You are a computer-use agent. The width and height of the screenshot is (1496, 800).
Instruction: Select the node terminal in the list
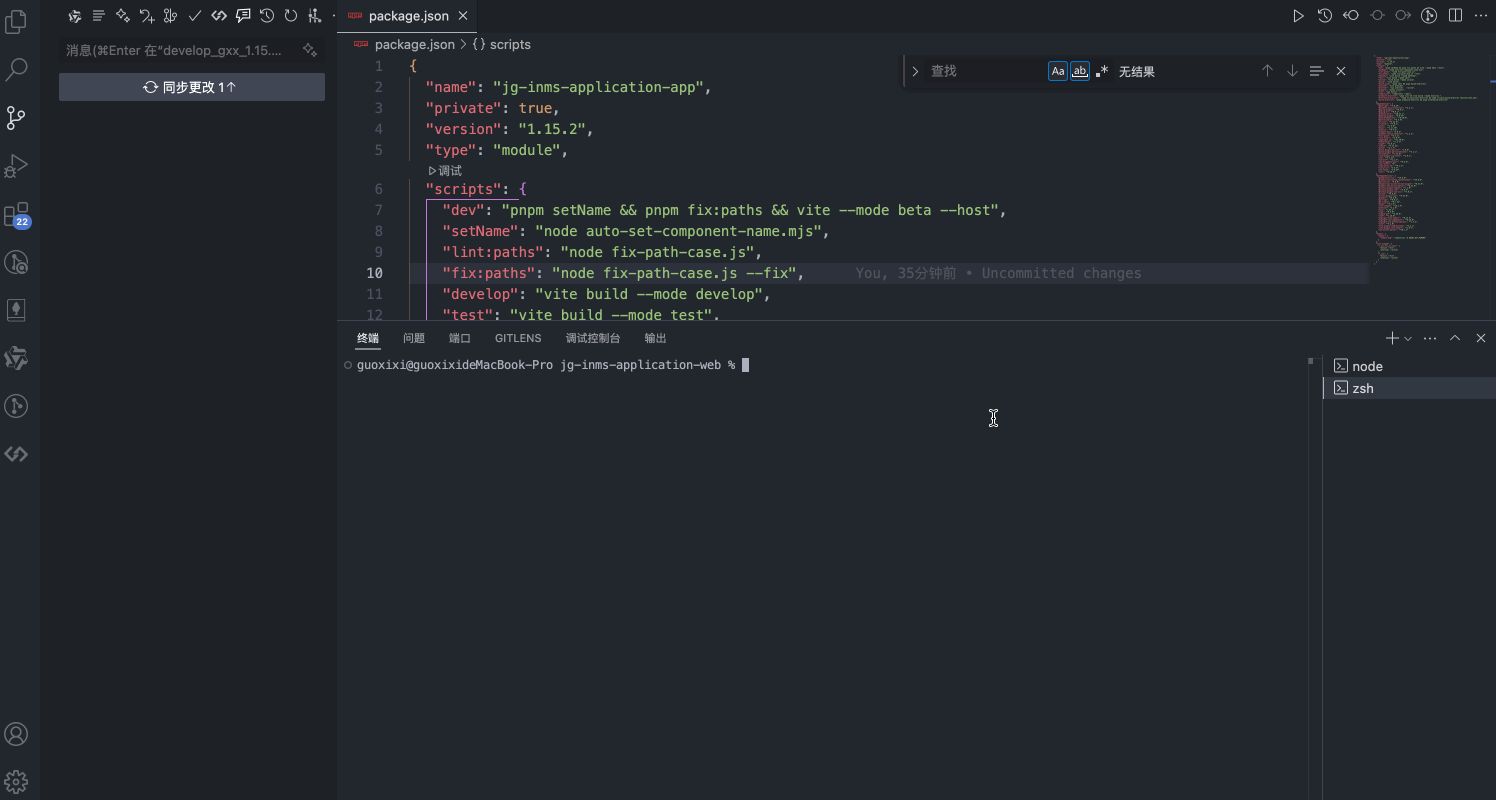coord(1409,366)
